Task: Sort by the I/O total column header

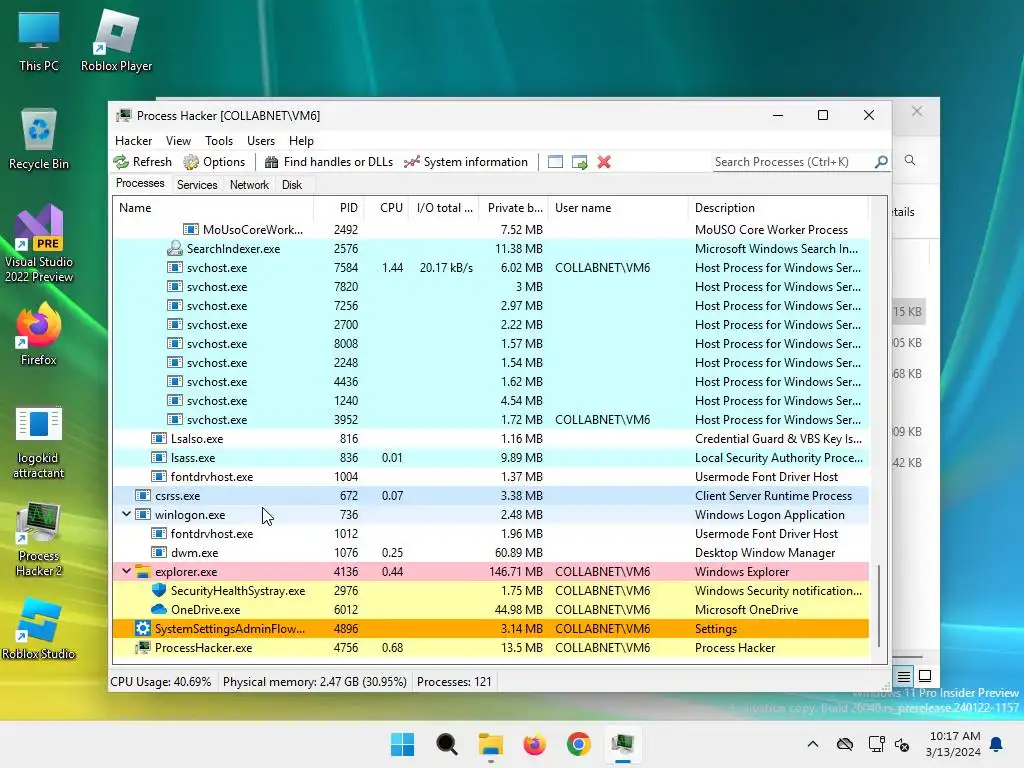Action: coord(444,208)
